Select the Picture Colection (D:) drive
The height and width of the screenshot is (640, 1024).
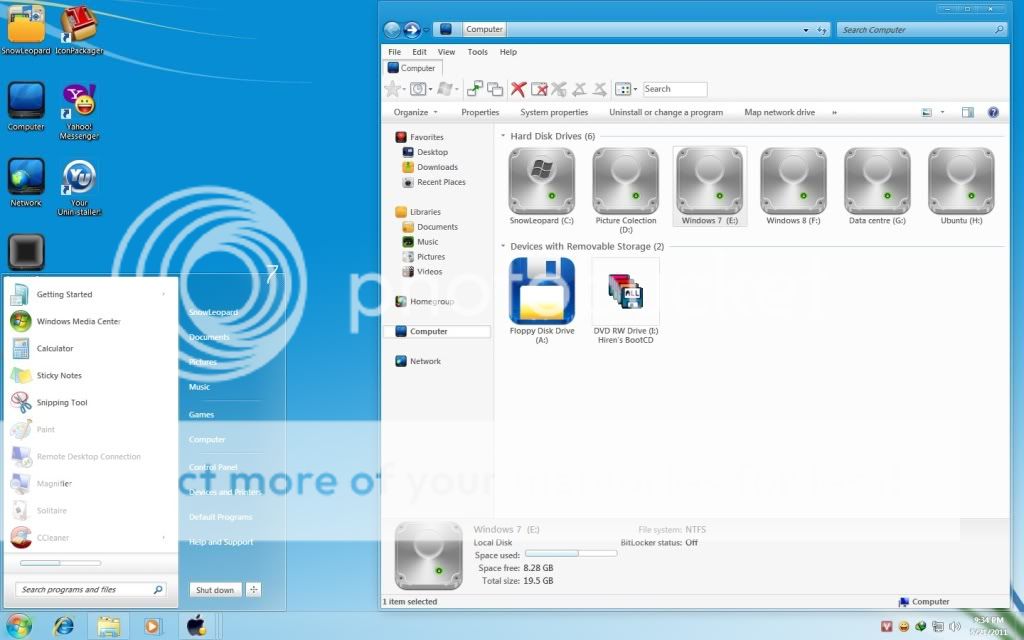(x=626, y=181)
